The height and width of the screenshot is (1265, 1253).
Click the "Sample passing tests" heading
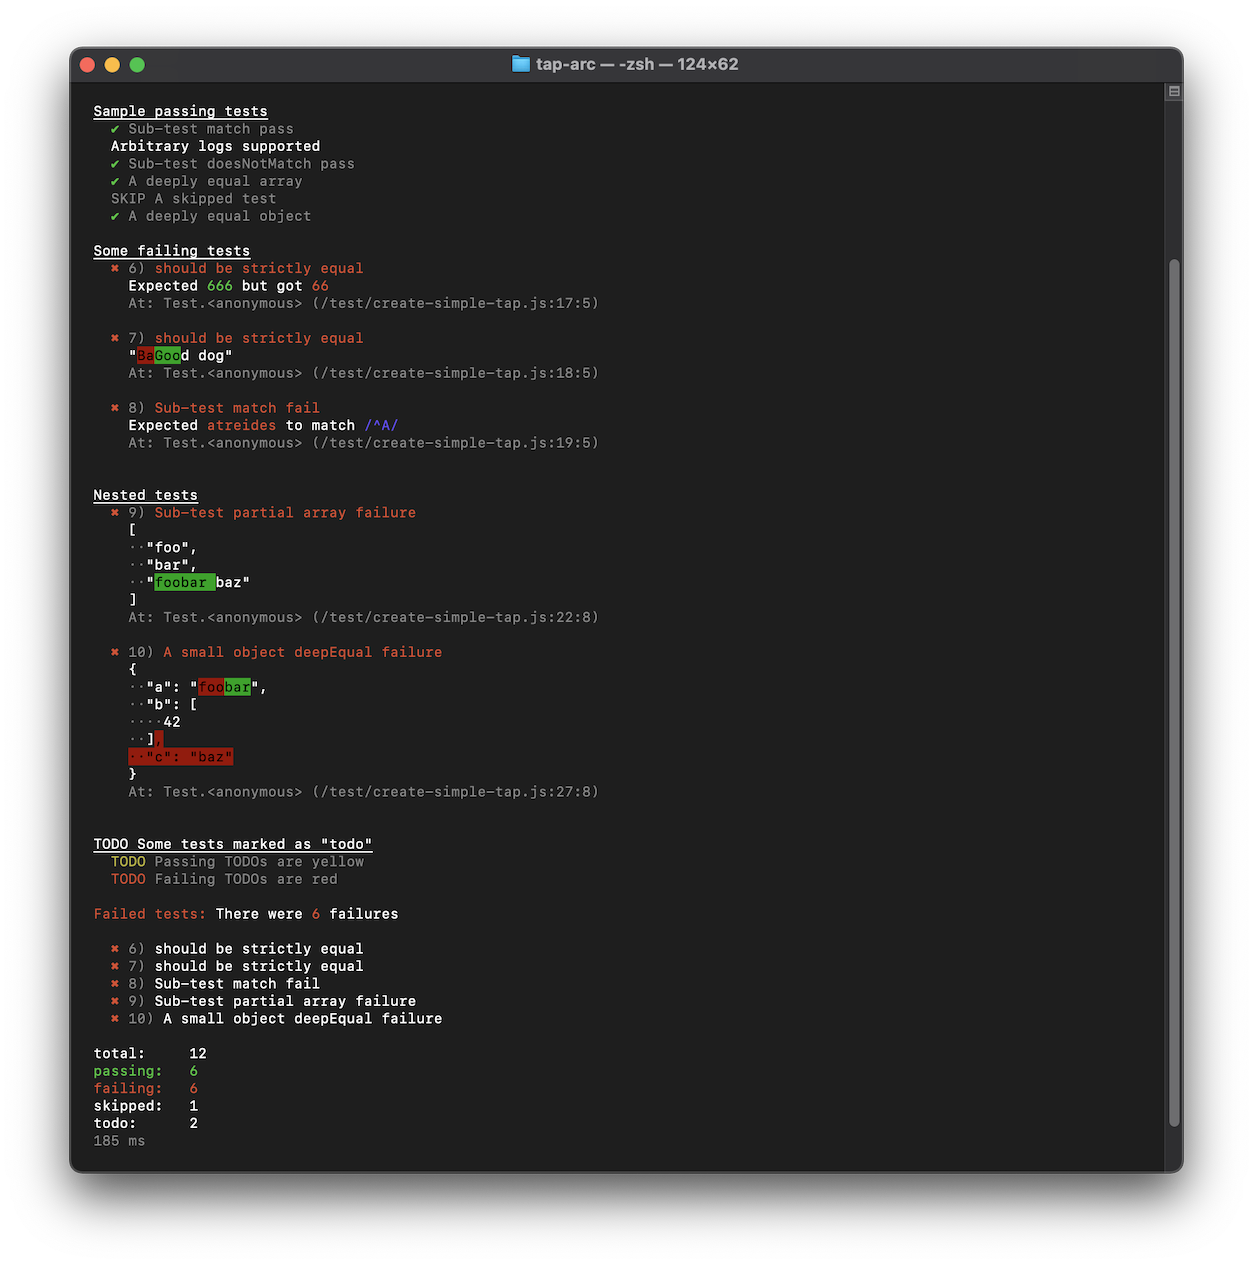pos(180,111)
